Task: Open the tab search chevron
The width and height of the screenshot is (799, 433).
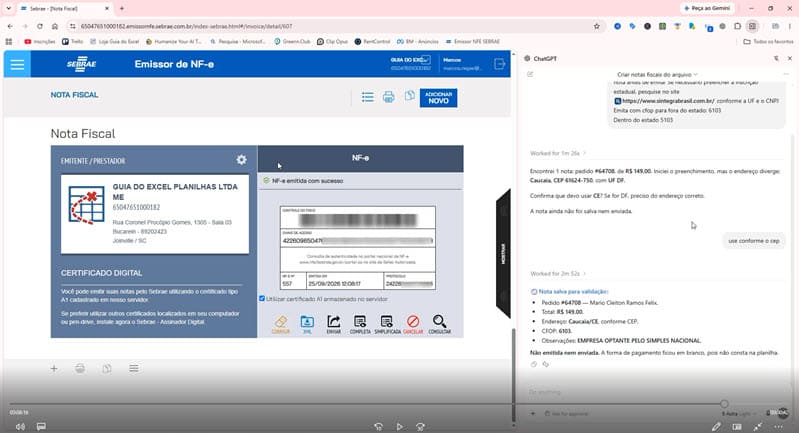Action: 9,9
